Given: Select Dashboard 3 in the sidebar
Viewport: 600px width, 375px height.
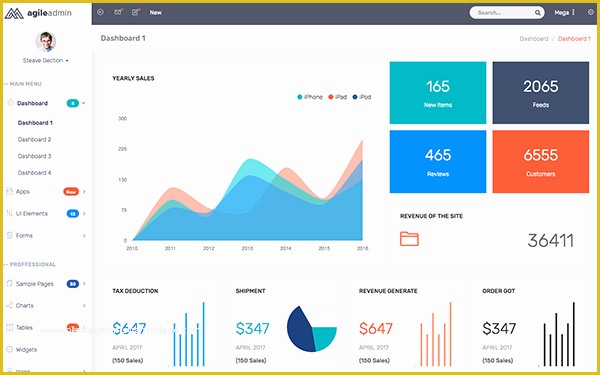Looking at the screenshot, I should [x=34, y=156].
